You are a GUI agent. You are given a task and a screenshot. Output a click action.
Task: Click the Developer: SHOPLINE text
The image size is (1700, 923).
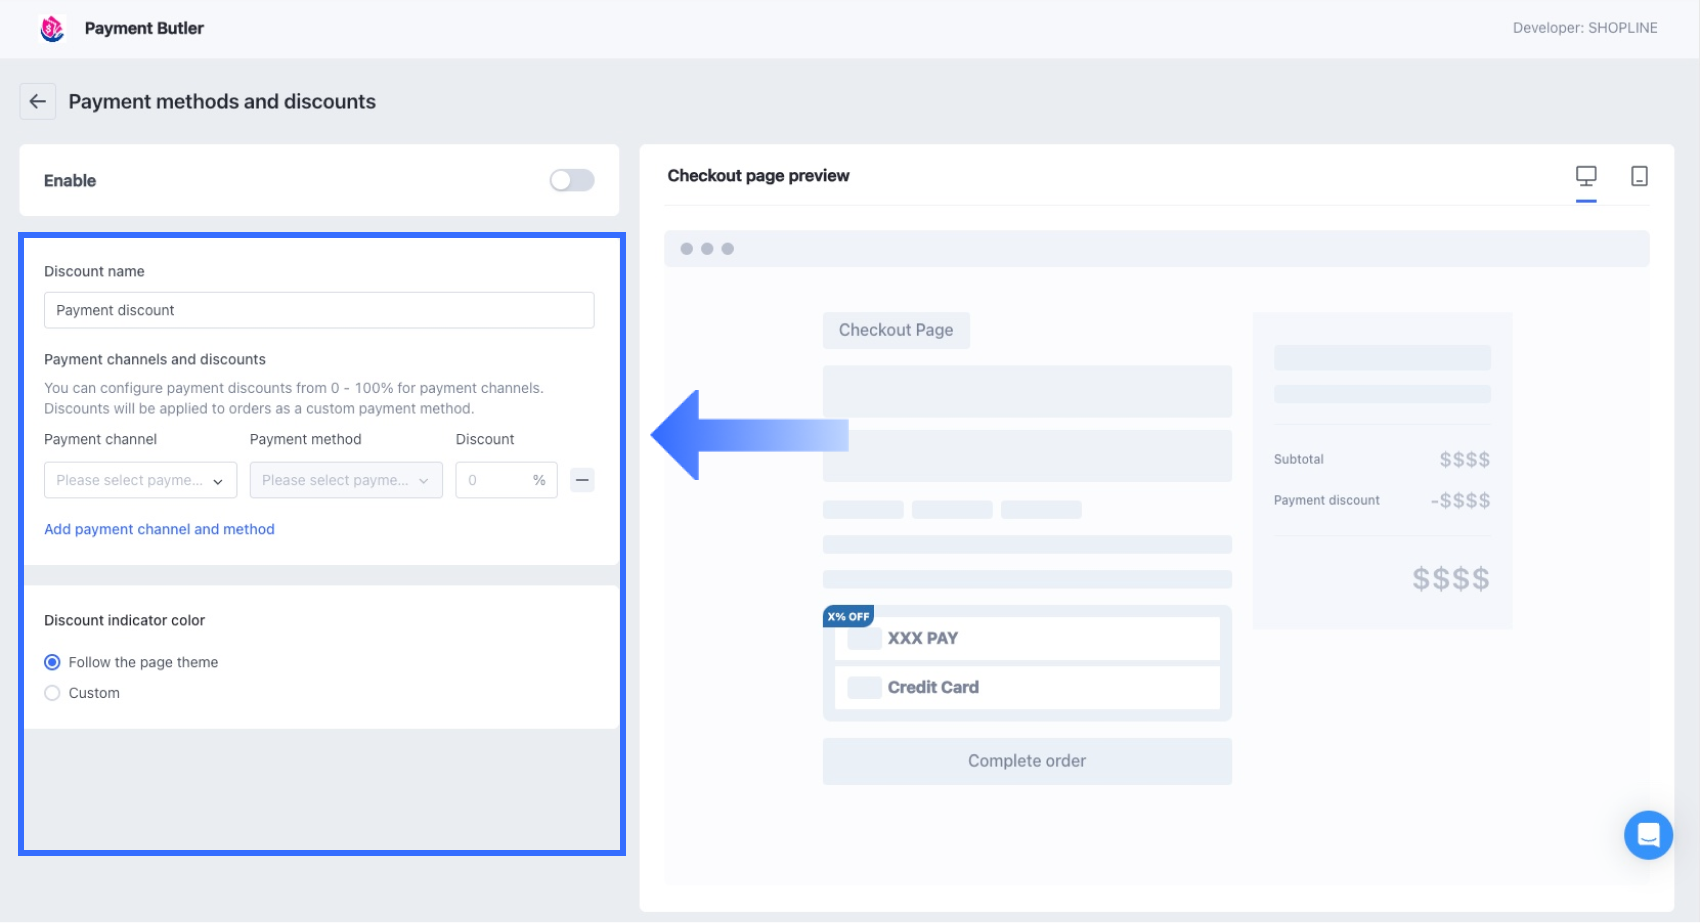pos(1585,28)
